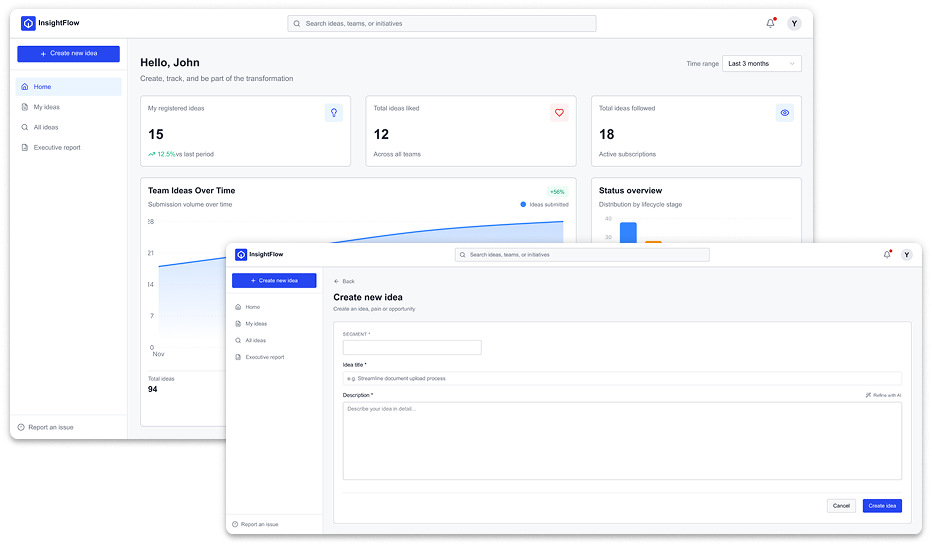Focus the search field in the dashboard window
The image size is (932, 546).
click(x=442, y=24)
